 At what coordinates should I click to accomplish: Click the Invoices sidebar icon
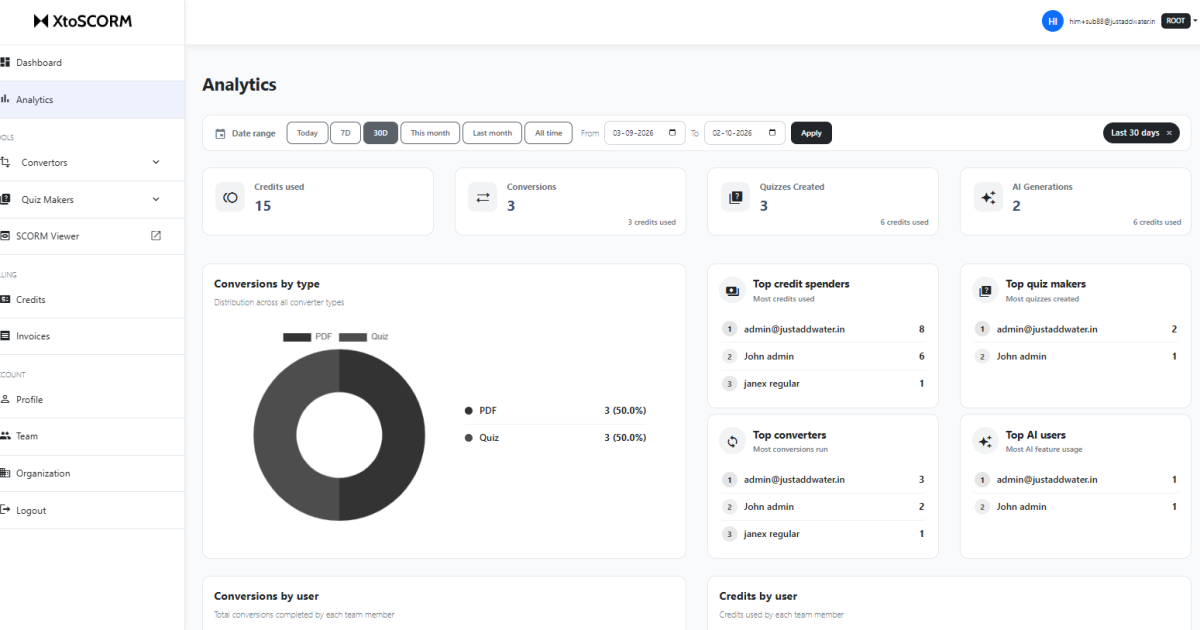click(5, 336)
